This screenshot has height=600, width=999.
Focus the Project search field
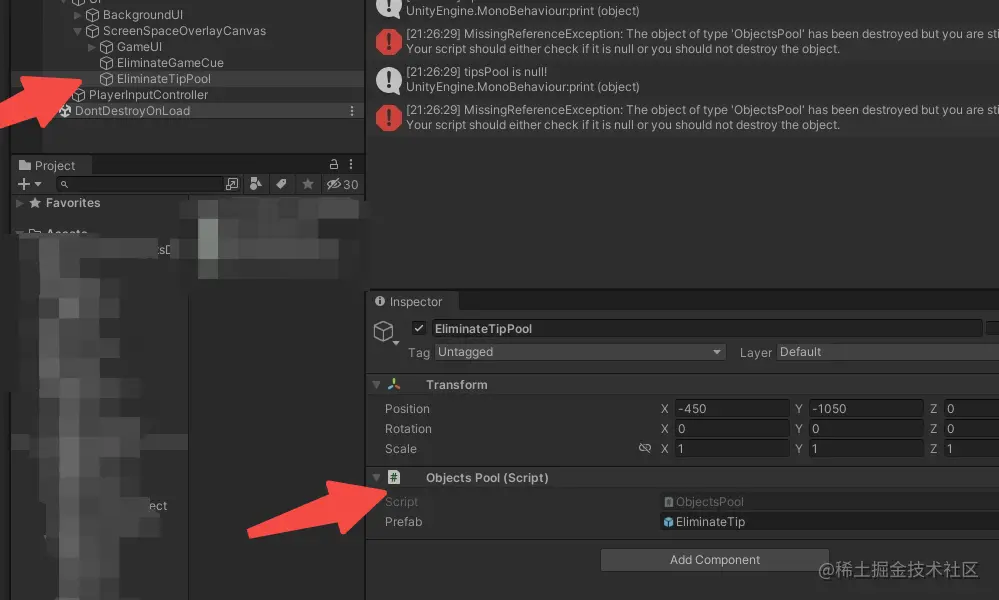click(139, 184)
